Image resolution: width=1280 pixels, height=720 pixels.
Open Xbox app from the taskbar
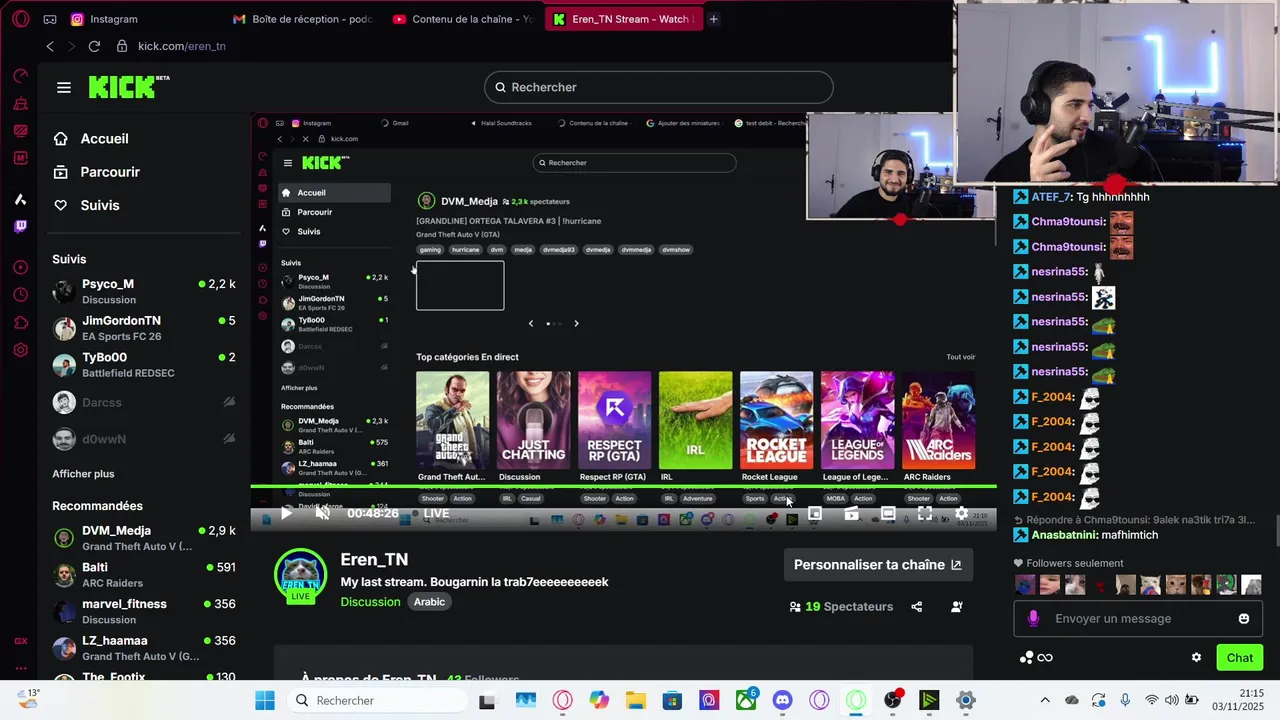(x=747, y=701)
